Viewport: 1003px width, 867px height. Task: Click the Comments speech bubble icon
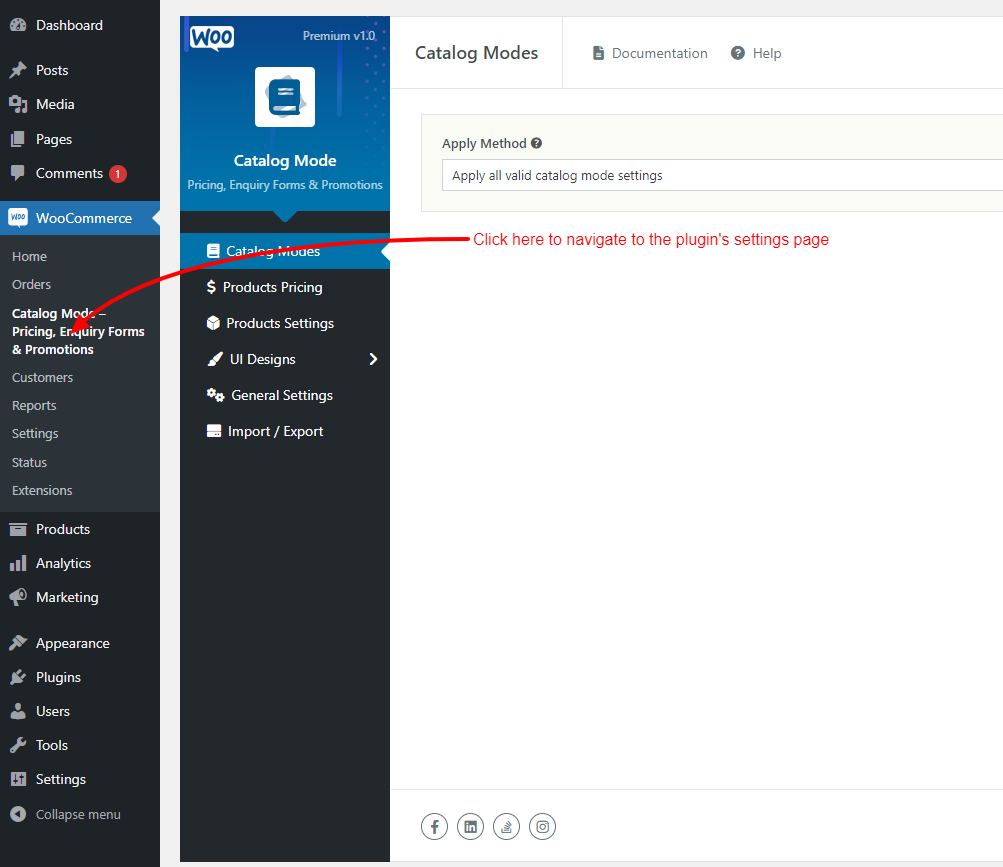pyautogui.click(x=18, y=173)
